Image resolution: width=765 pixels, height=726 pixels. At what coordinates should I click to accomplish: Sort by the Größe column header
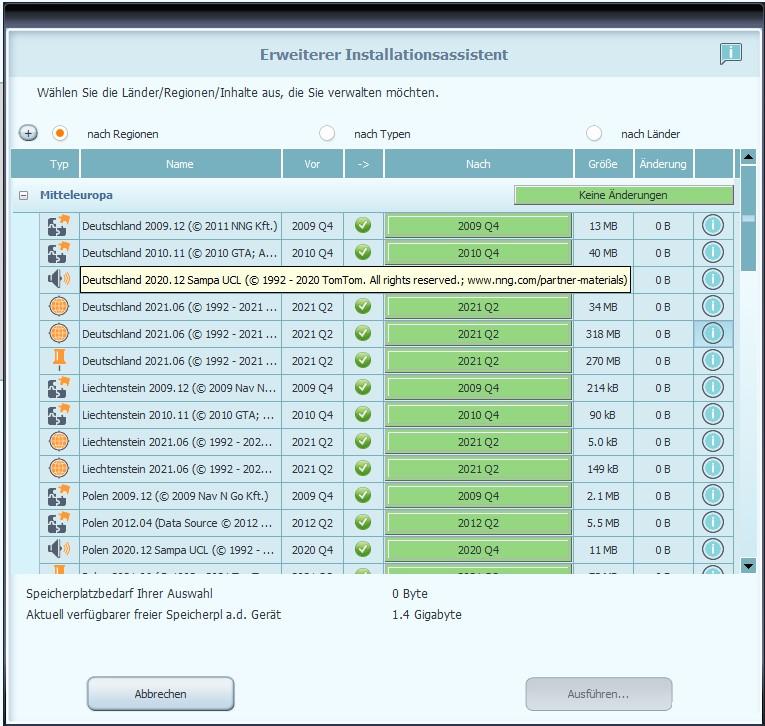pyautogui.click(x=602, y=164)
